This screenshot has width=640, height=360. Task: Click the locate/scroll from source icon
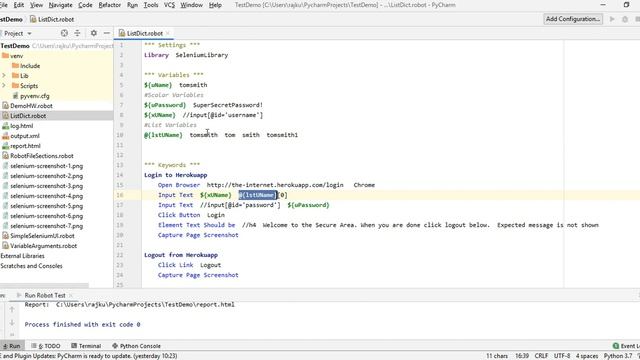[x=64, y=33]
